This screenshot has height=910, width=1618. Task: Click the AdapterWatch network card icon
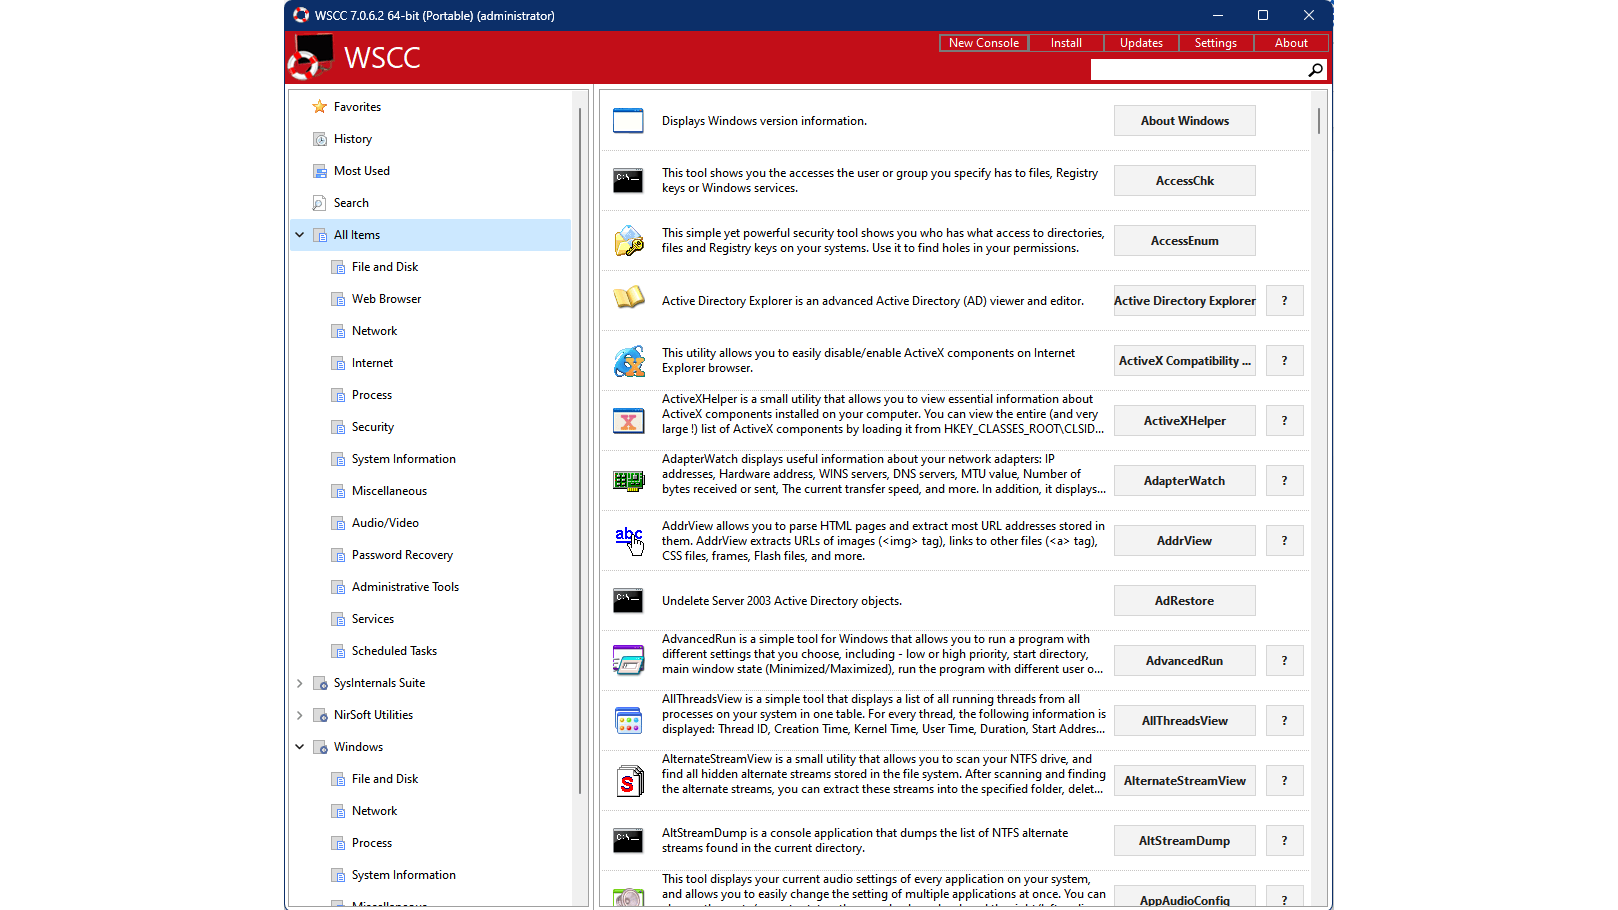pyautogui.click(x=629, y=481)
